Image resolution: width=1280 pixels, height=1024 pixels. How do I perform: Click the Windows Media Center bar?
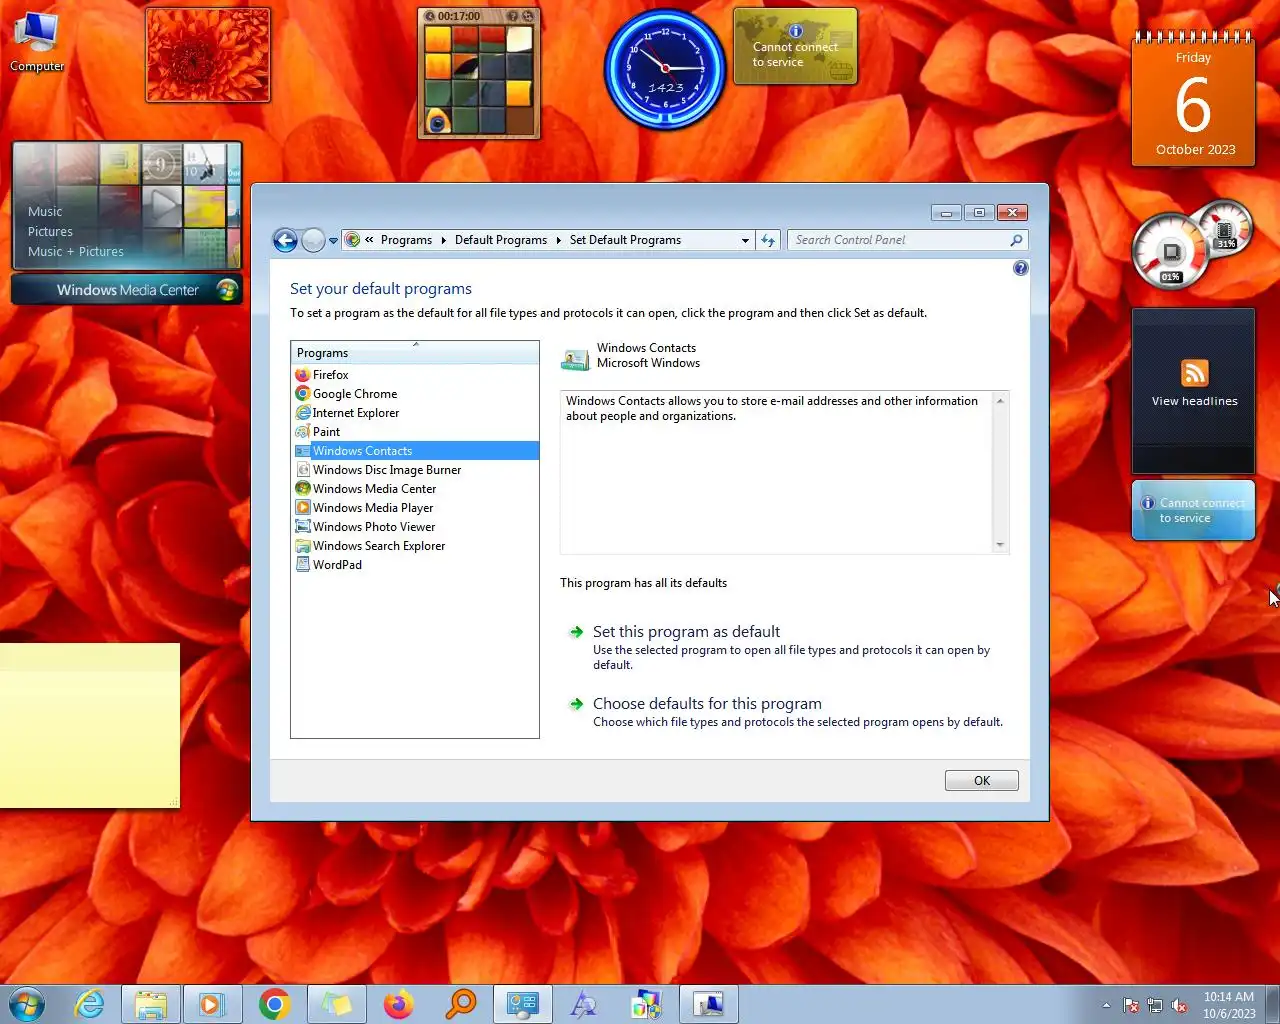pos(127,290)
